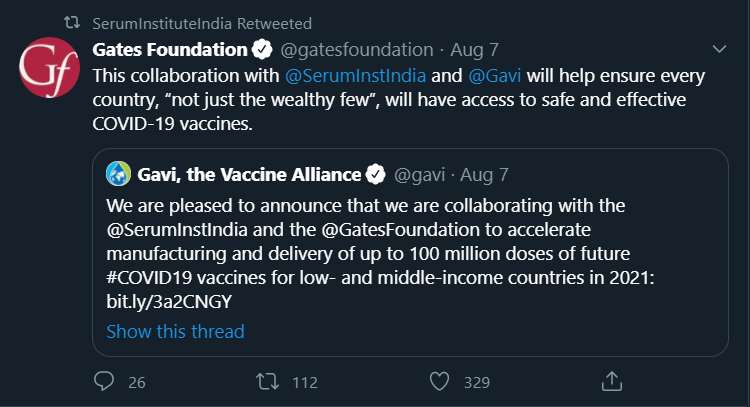Click retweet icon beside SerumInstituteIndia Retweeted
Image resolution: width=750 pixels, height=407 pixels.
[x=72, y=23]
